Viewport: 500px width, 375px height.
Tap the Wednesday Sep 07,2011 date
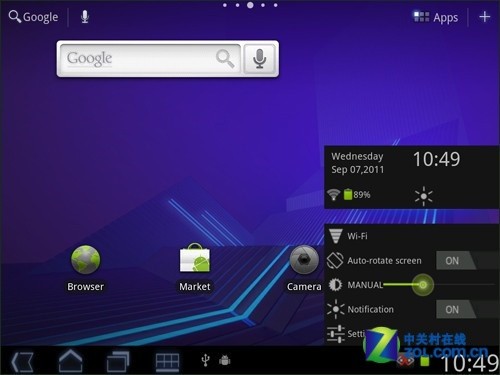point(357,163)
